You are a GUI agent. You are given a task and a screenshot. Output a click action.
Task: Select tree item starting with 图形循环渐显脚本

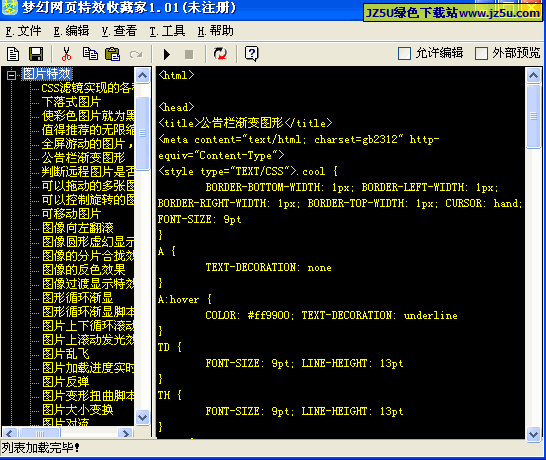coord(88,312)
